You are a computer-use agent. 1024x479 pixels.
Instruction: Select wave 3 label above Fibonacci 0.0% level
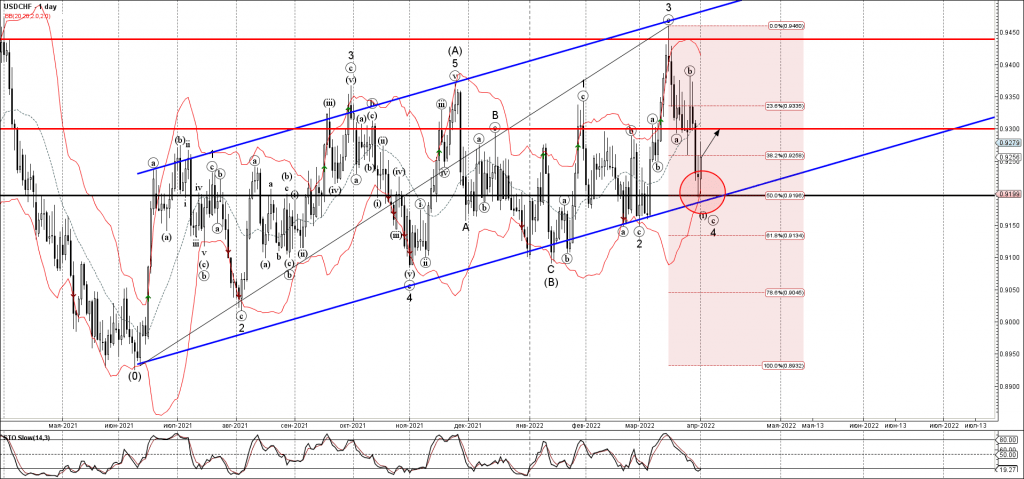point(669,7)
